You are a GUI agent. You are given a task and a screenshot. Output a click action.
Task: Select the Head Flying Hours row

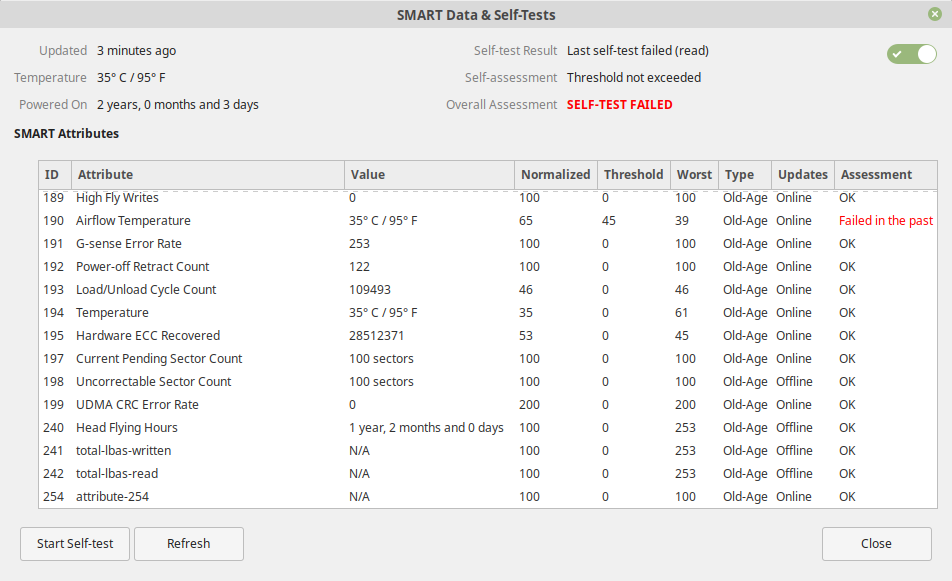[488, 427]
